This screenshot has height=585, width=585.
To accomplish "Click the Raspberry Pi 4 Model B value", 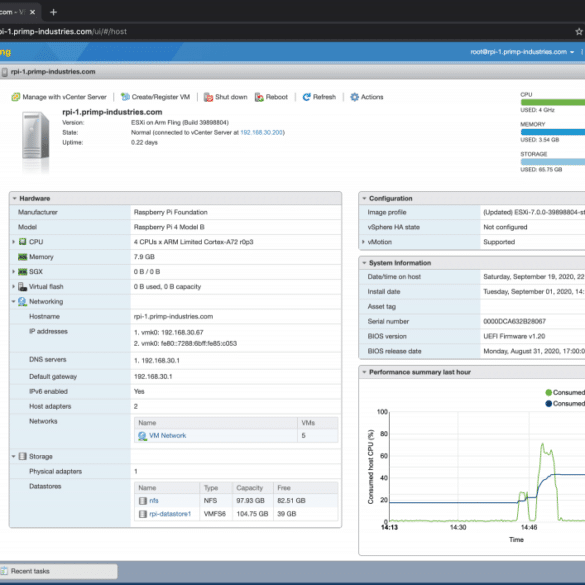I will 169,227.
